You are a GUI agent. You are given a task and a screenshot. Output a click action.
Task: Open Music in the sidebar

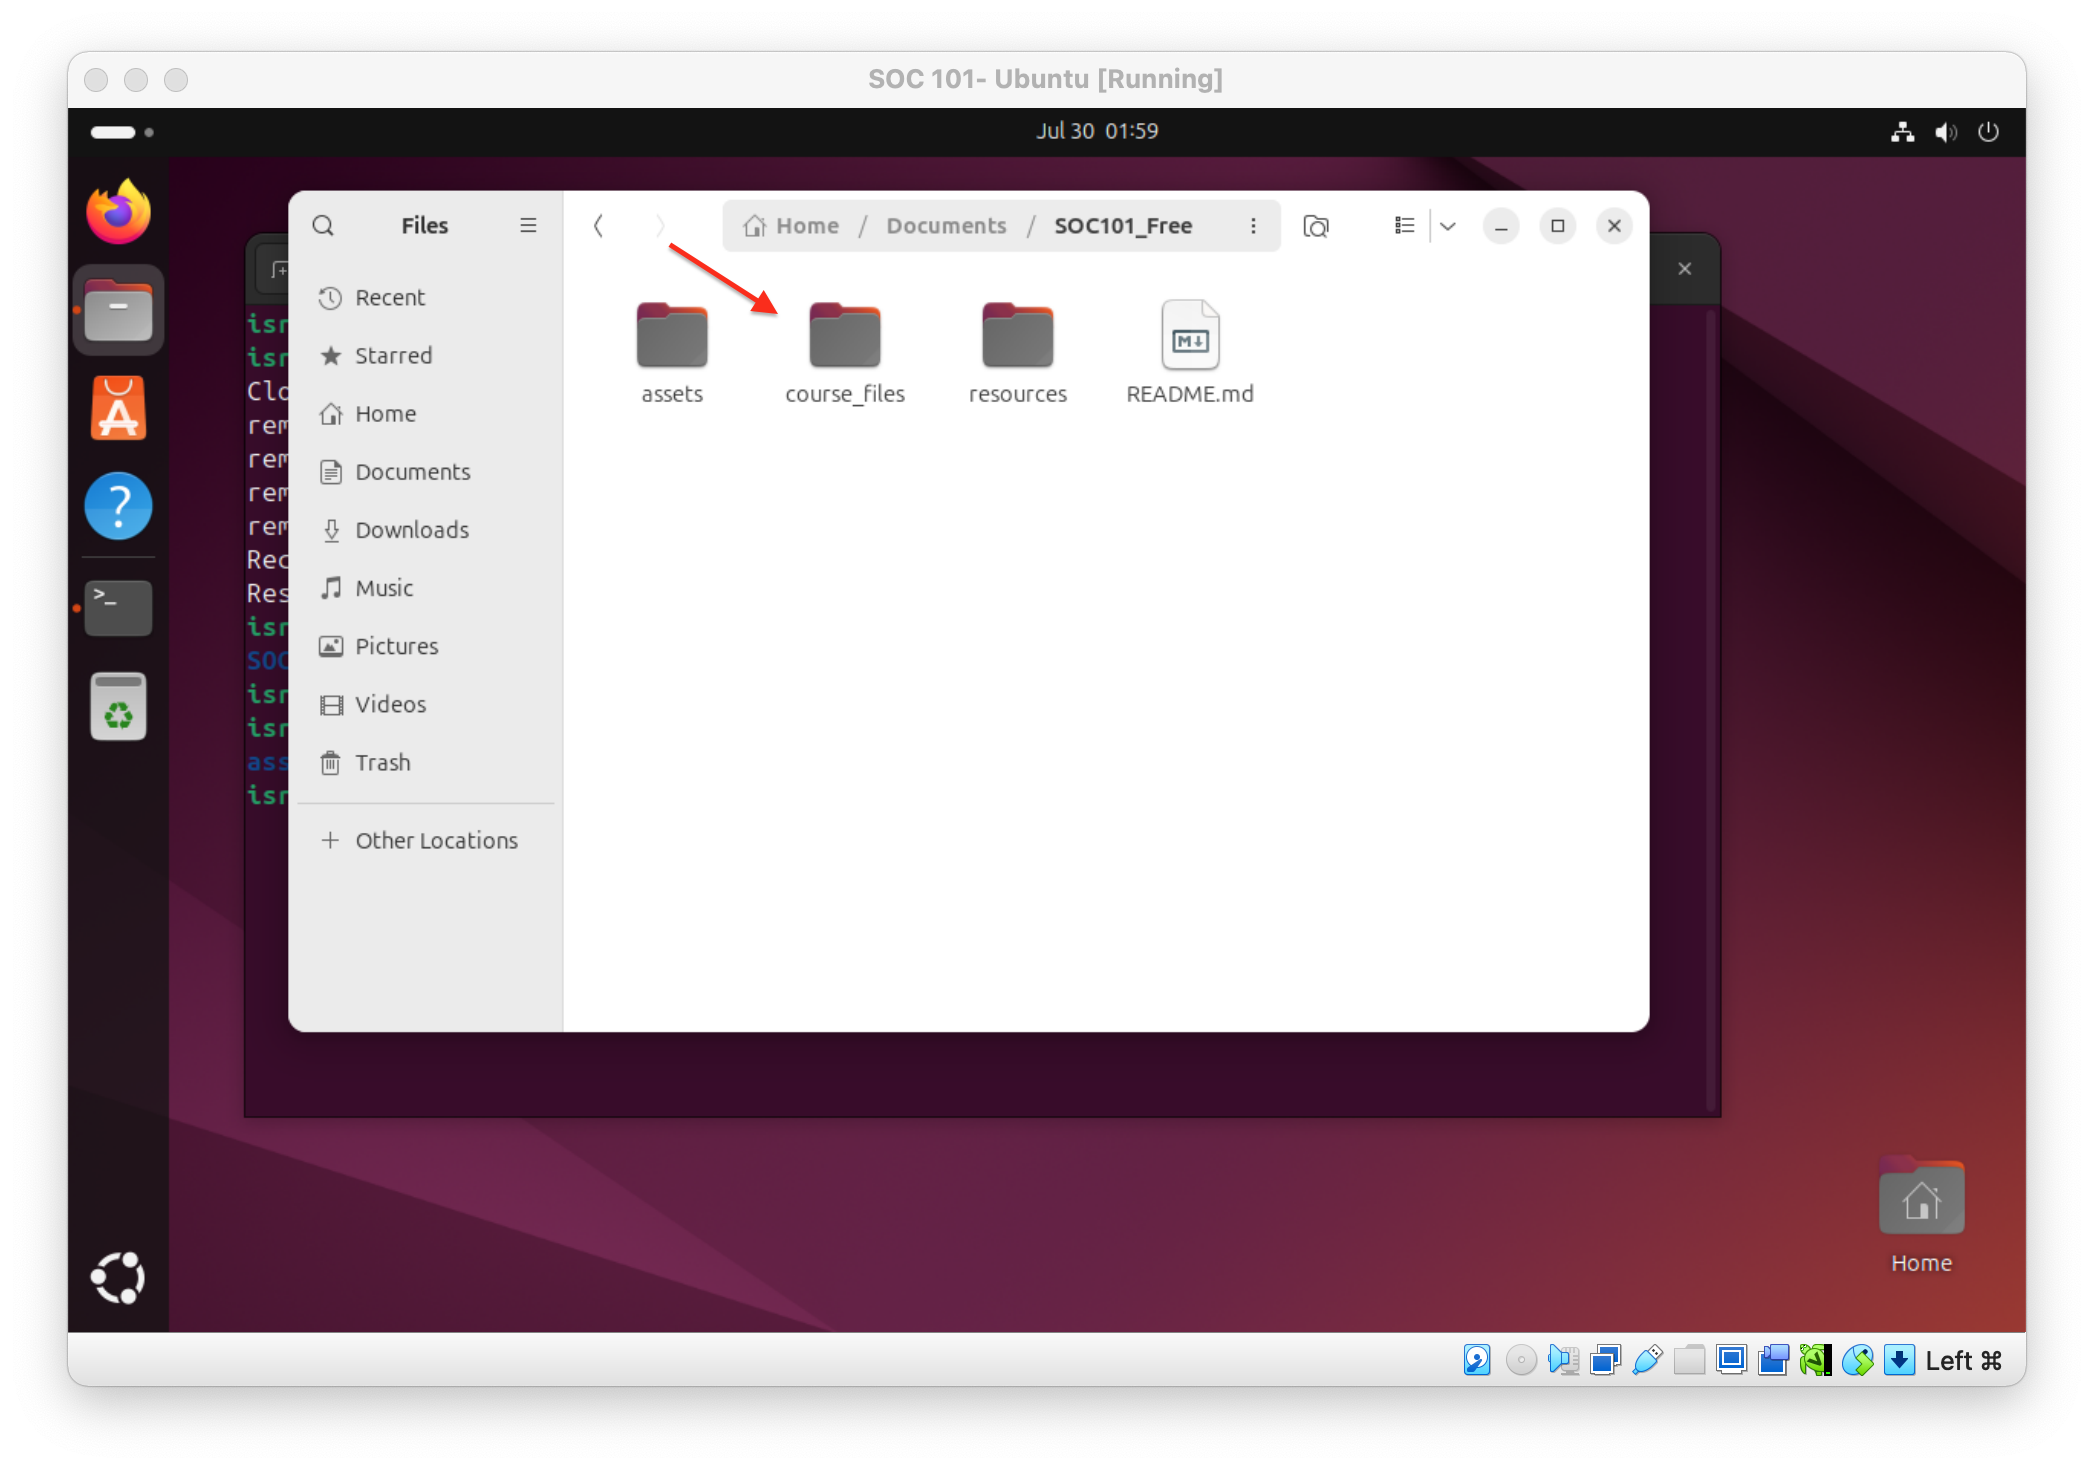pyautogui.click(x=426, y=588)
